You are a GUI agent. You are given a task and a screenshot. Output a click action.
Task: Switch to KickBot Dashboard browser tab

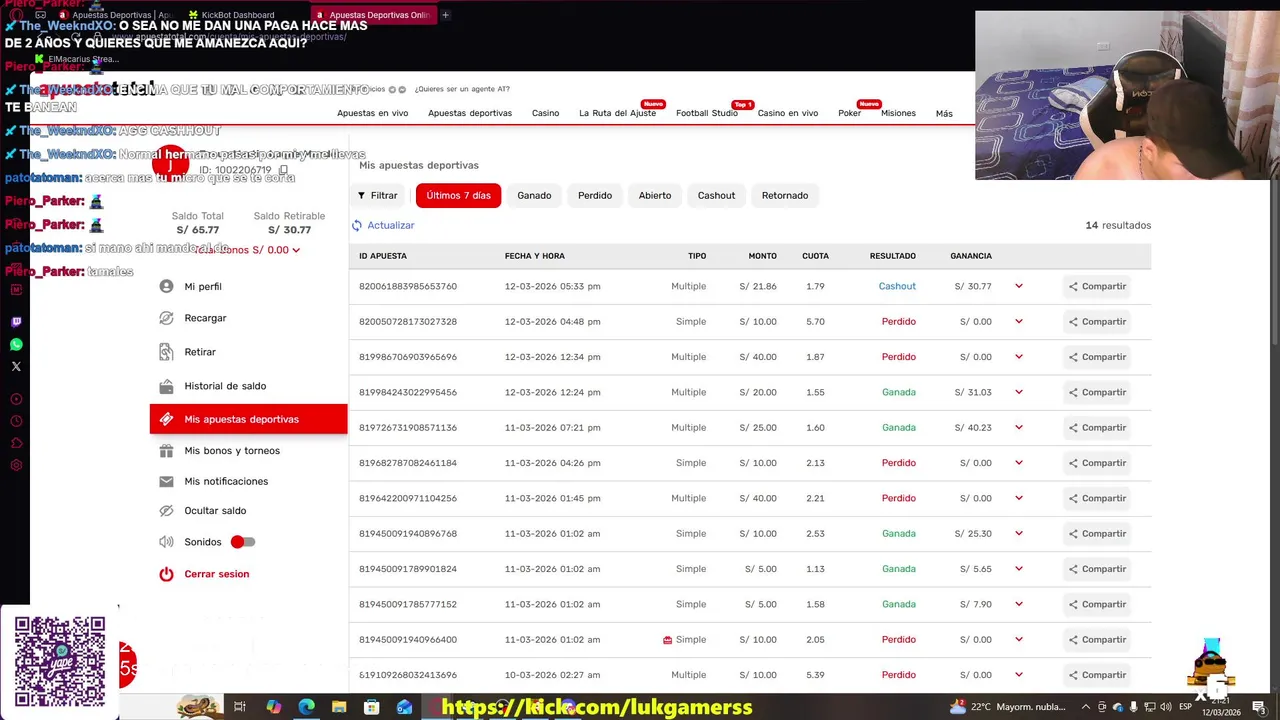tap(238, 15)
